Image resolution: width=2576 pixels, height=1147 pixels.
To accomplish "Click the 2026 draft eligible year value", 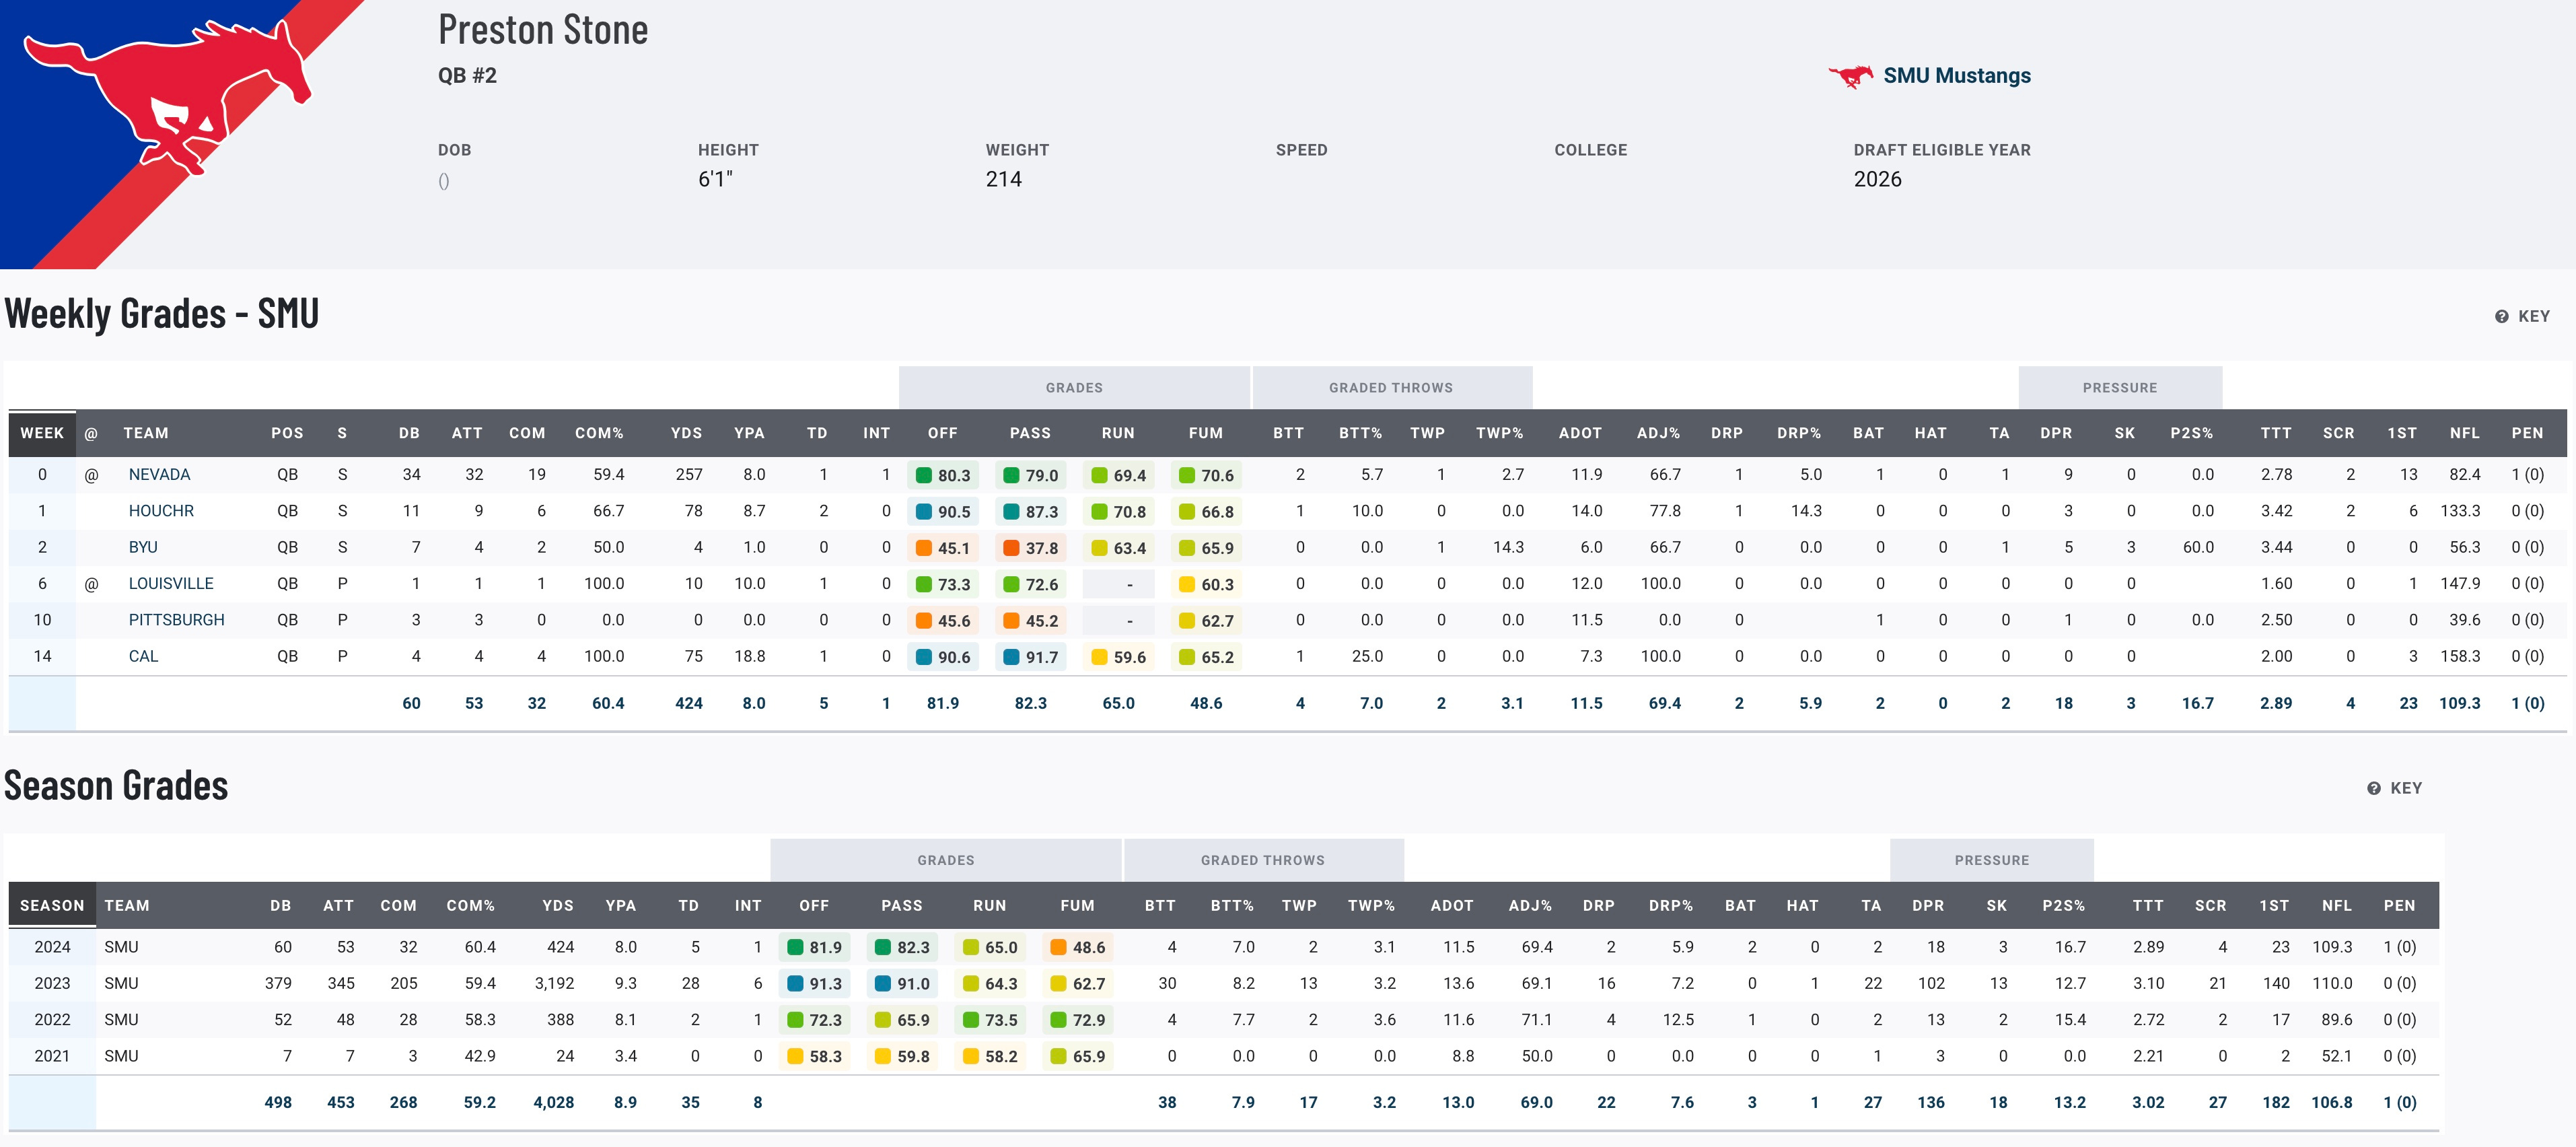I will coord(1877,179).
